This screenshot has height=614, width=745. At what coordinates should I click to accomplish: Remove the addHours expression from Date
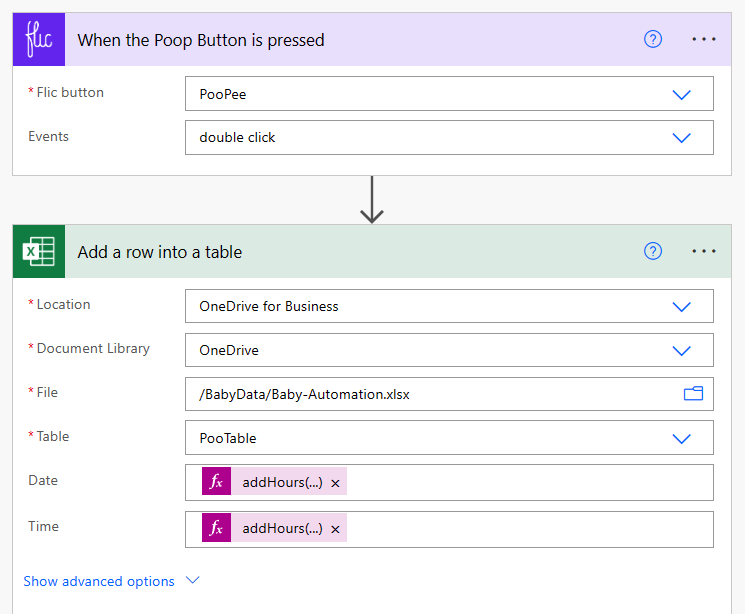pyautogui.click(x=336, y=483)
